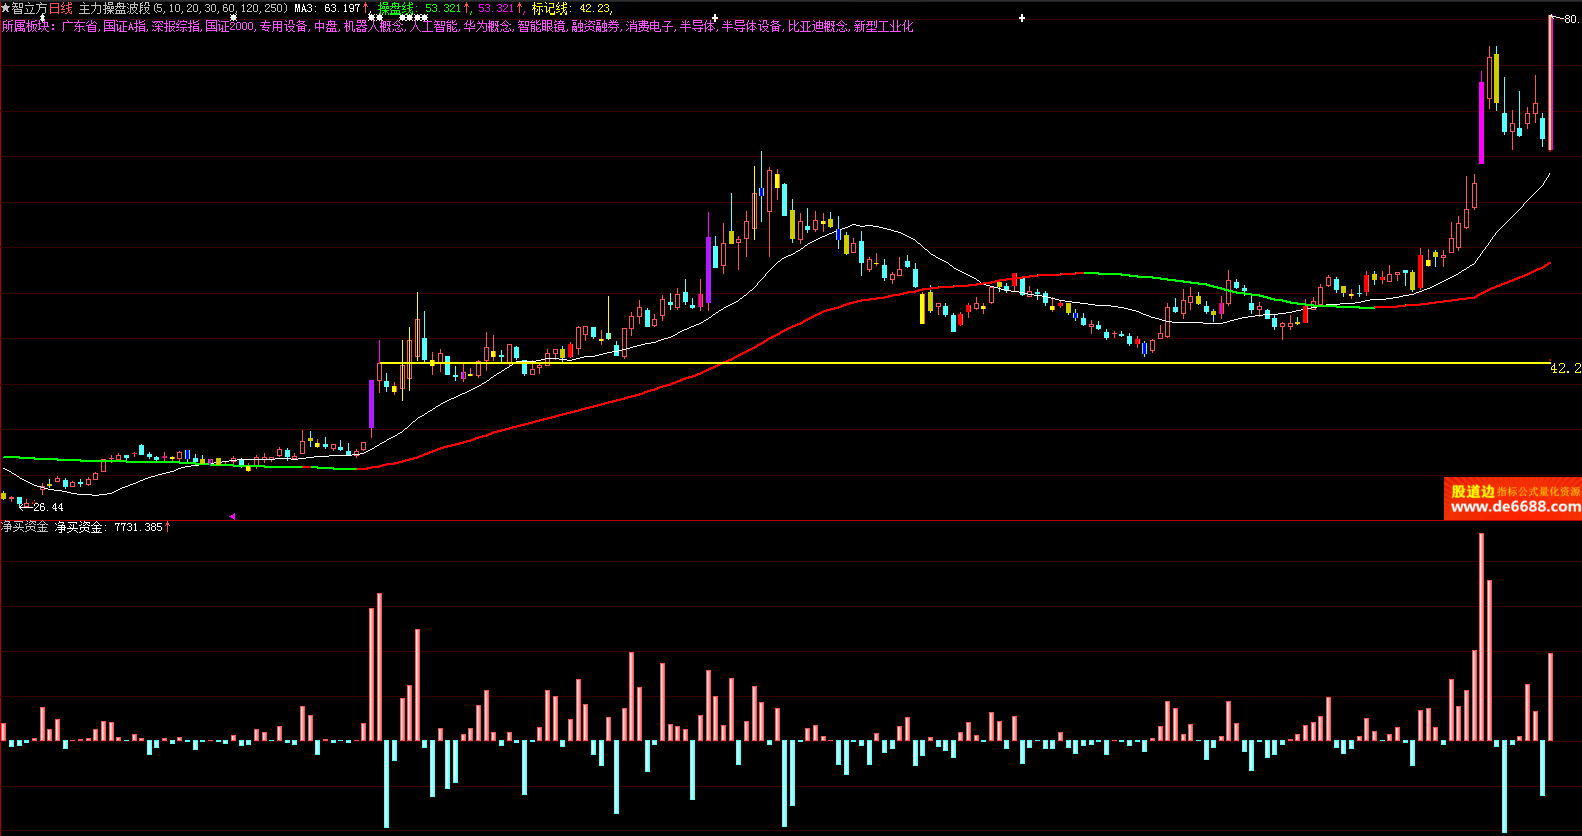Image resolution: width=1582 pixels, height=836 pixels.
Task: Click the green 操盘线 legend label
Action: pyautogui.click(x=395, y=8)
